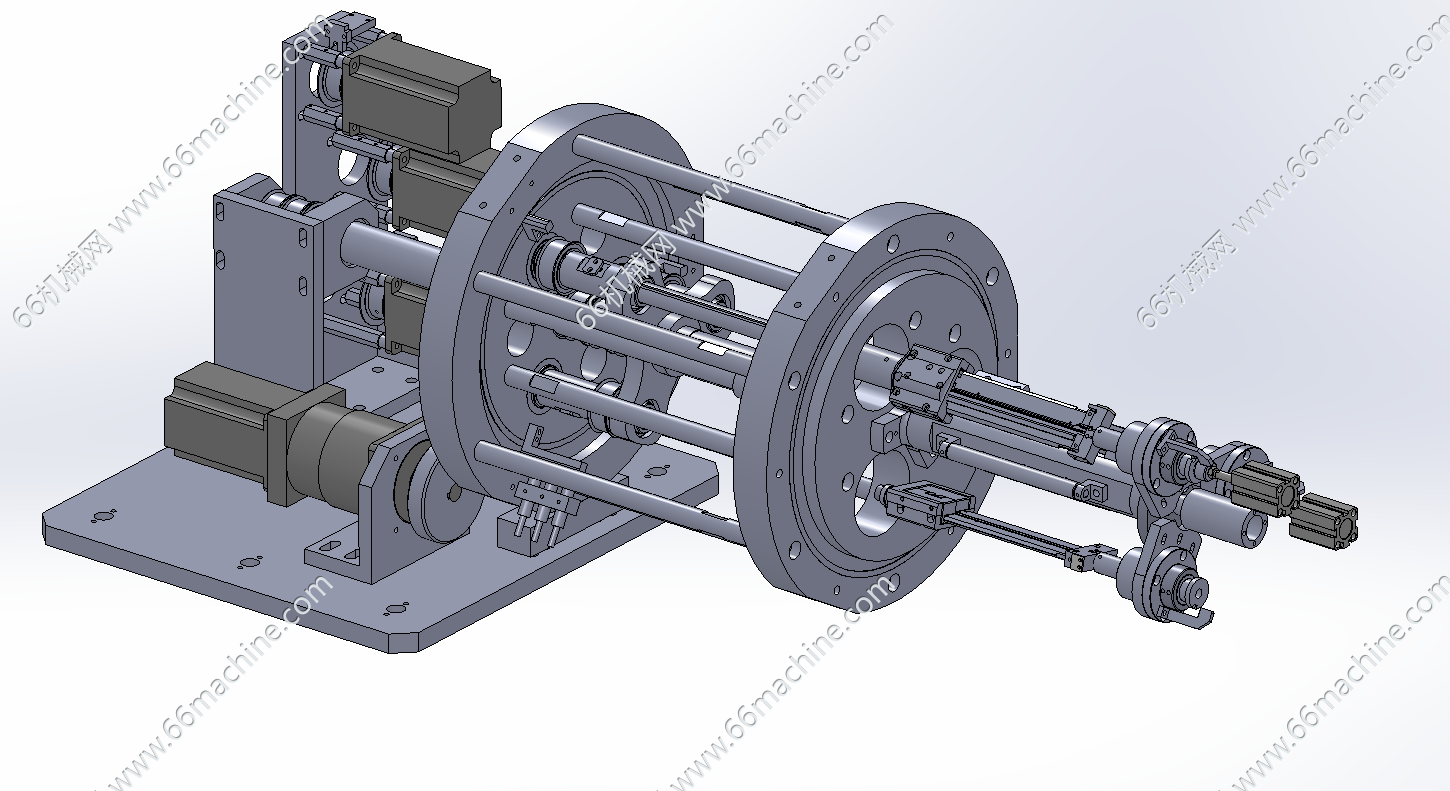Click the tall upright plate behind top motor
1450x791 pixels.
pos(300,110)
